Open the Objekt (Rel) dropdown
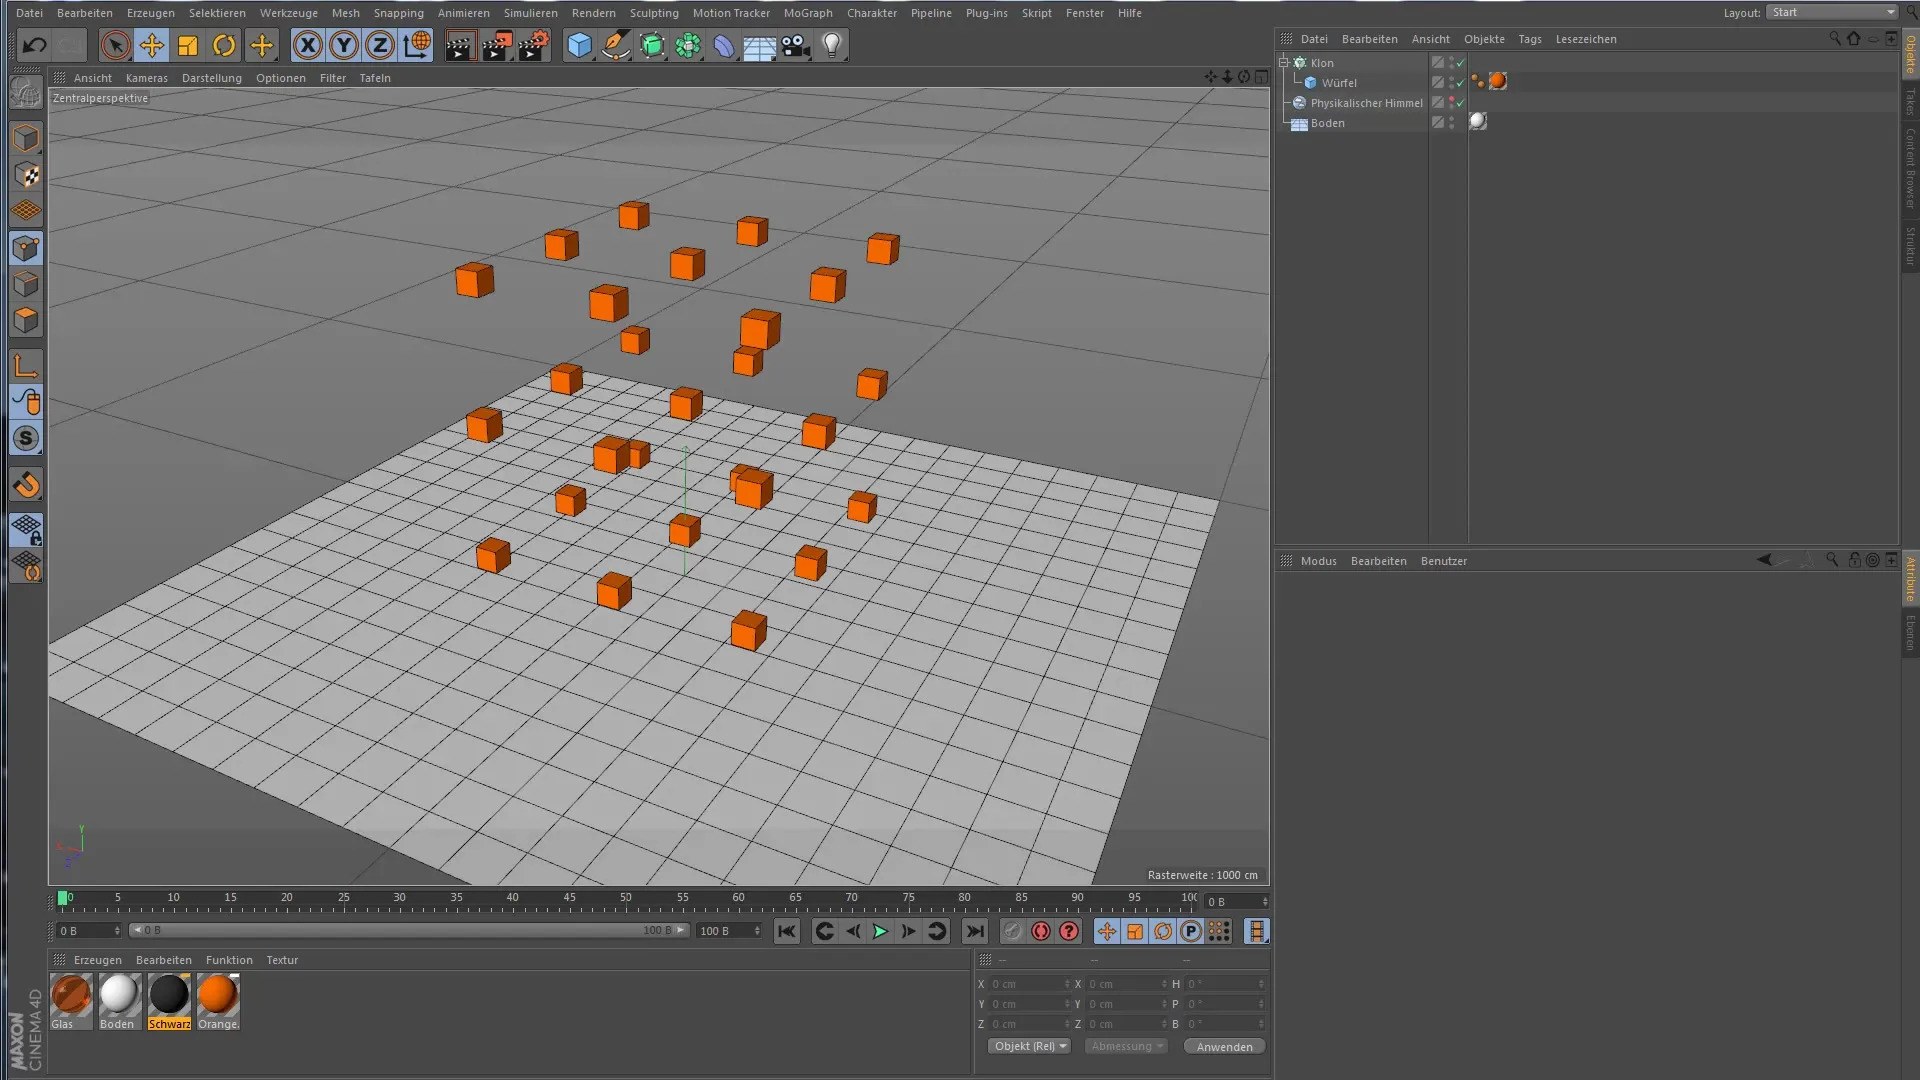The width and height of the screenshot is (1920, 1080). point(1029,1046)
